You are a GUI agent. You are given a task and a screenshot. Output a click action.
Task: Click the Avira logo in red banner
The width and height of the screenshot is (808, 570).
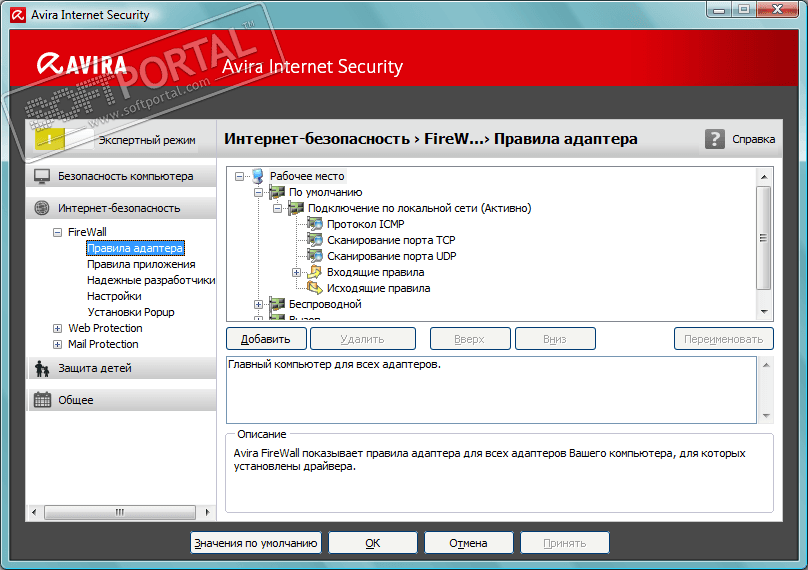[81, 64]
